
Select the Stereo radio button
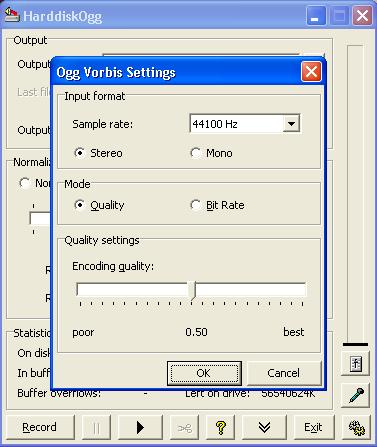pos(80,153)
